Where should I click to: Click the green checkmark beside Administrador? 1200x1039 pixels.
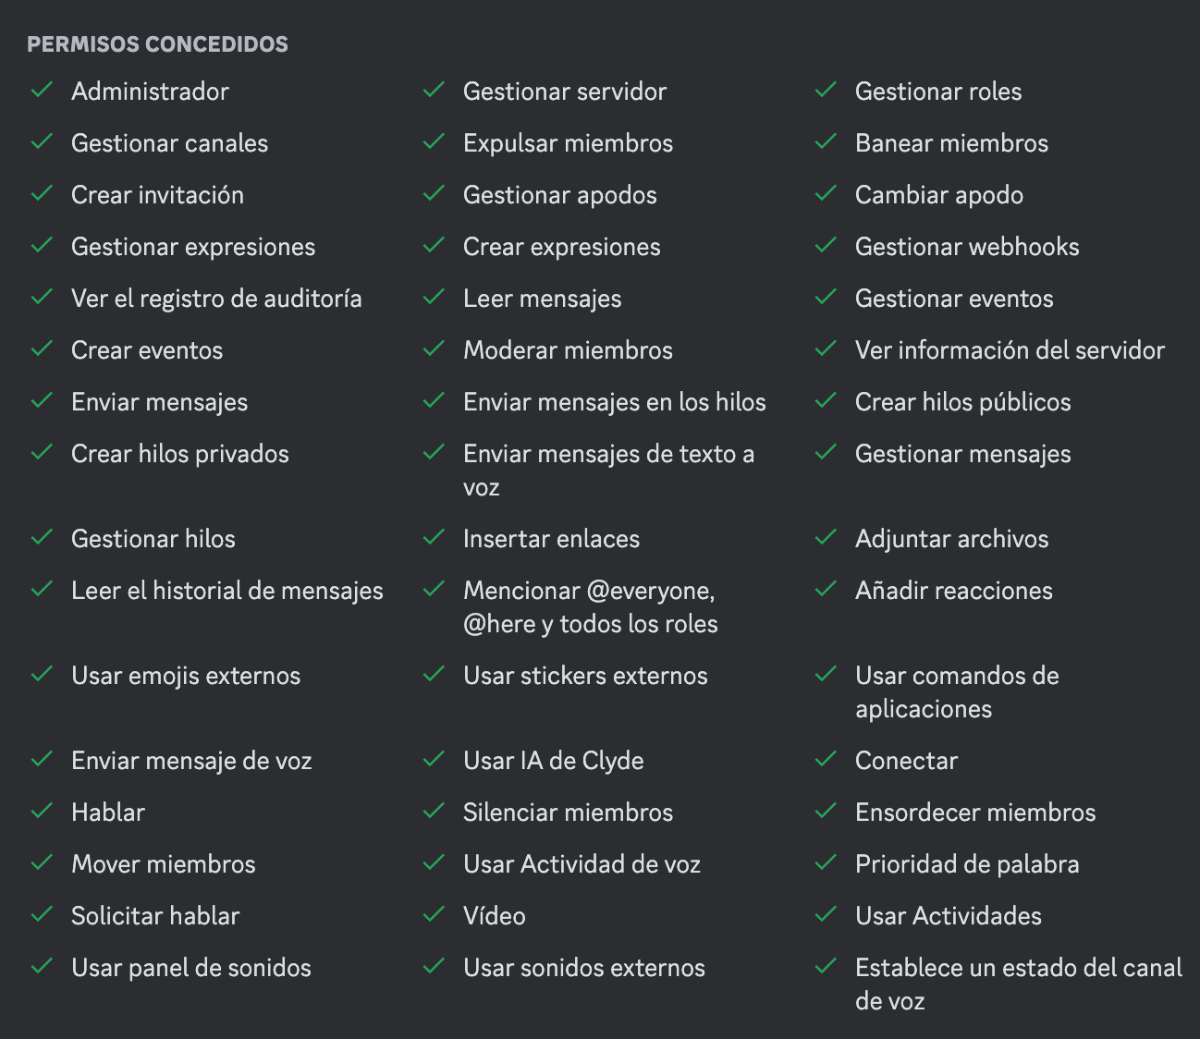pos(42,91)
